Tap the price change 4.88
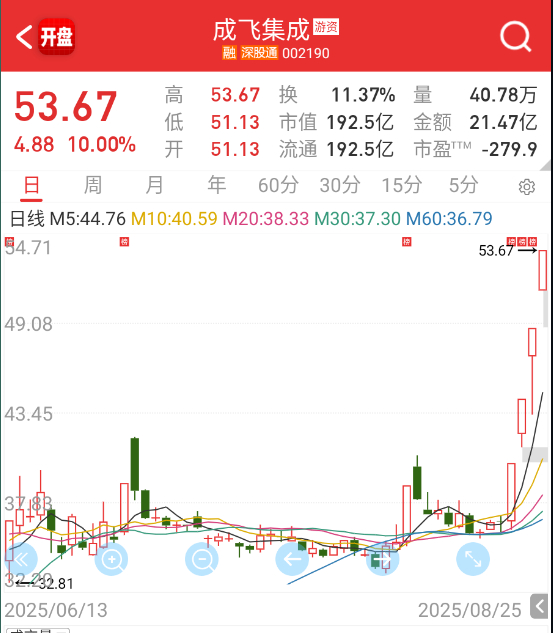The image size is (553, 633). click(34, 145)
